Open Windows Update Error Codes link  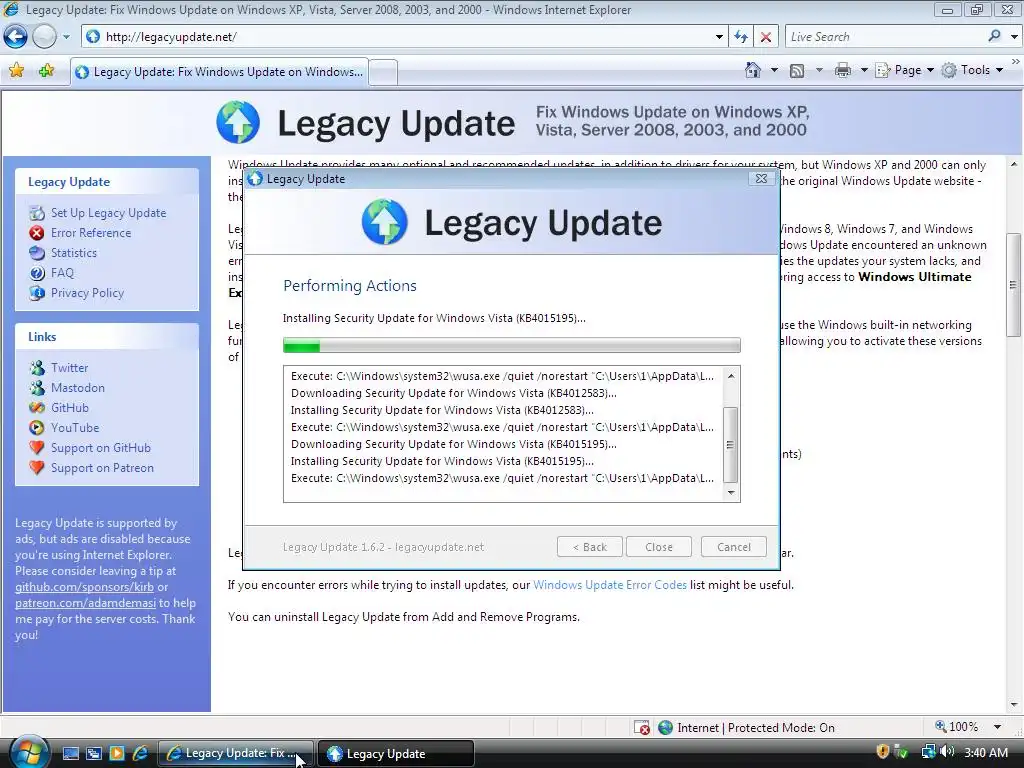click(x=610, y=585)
